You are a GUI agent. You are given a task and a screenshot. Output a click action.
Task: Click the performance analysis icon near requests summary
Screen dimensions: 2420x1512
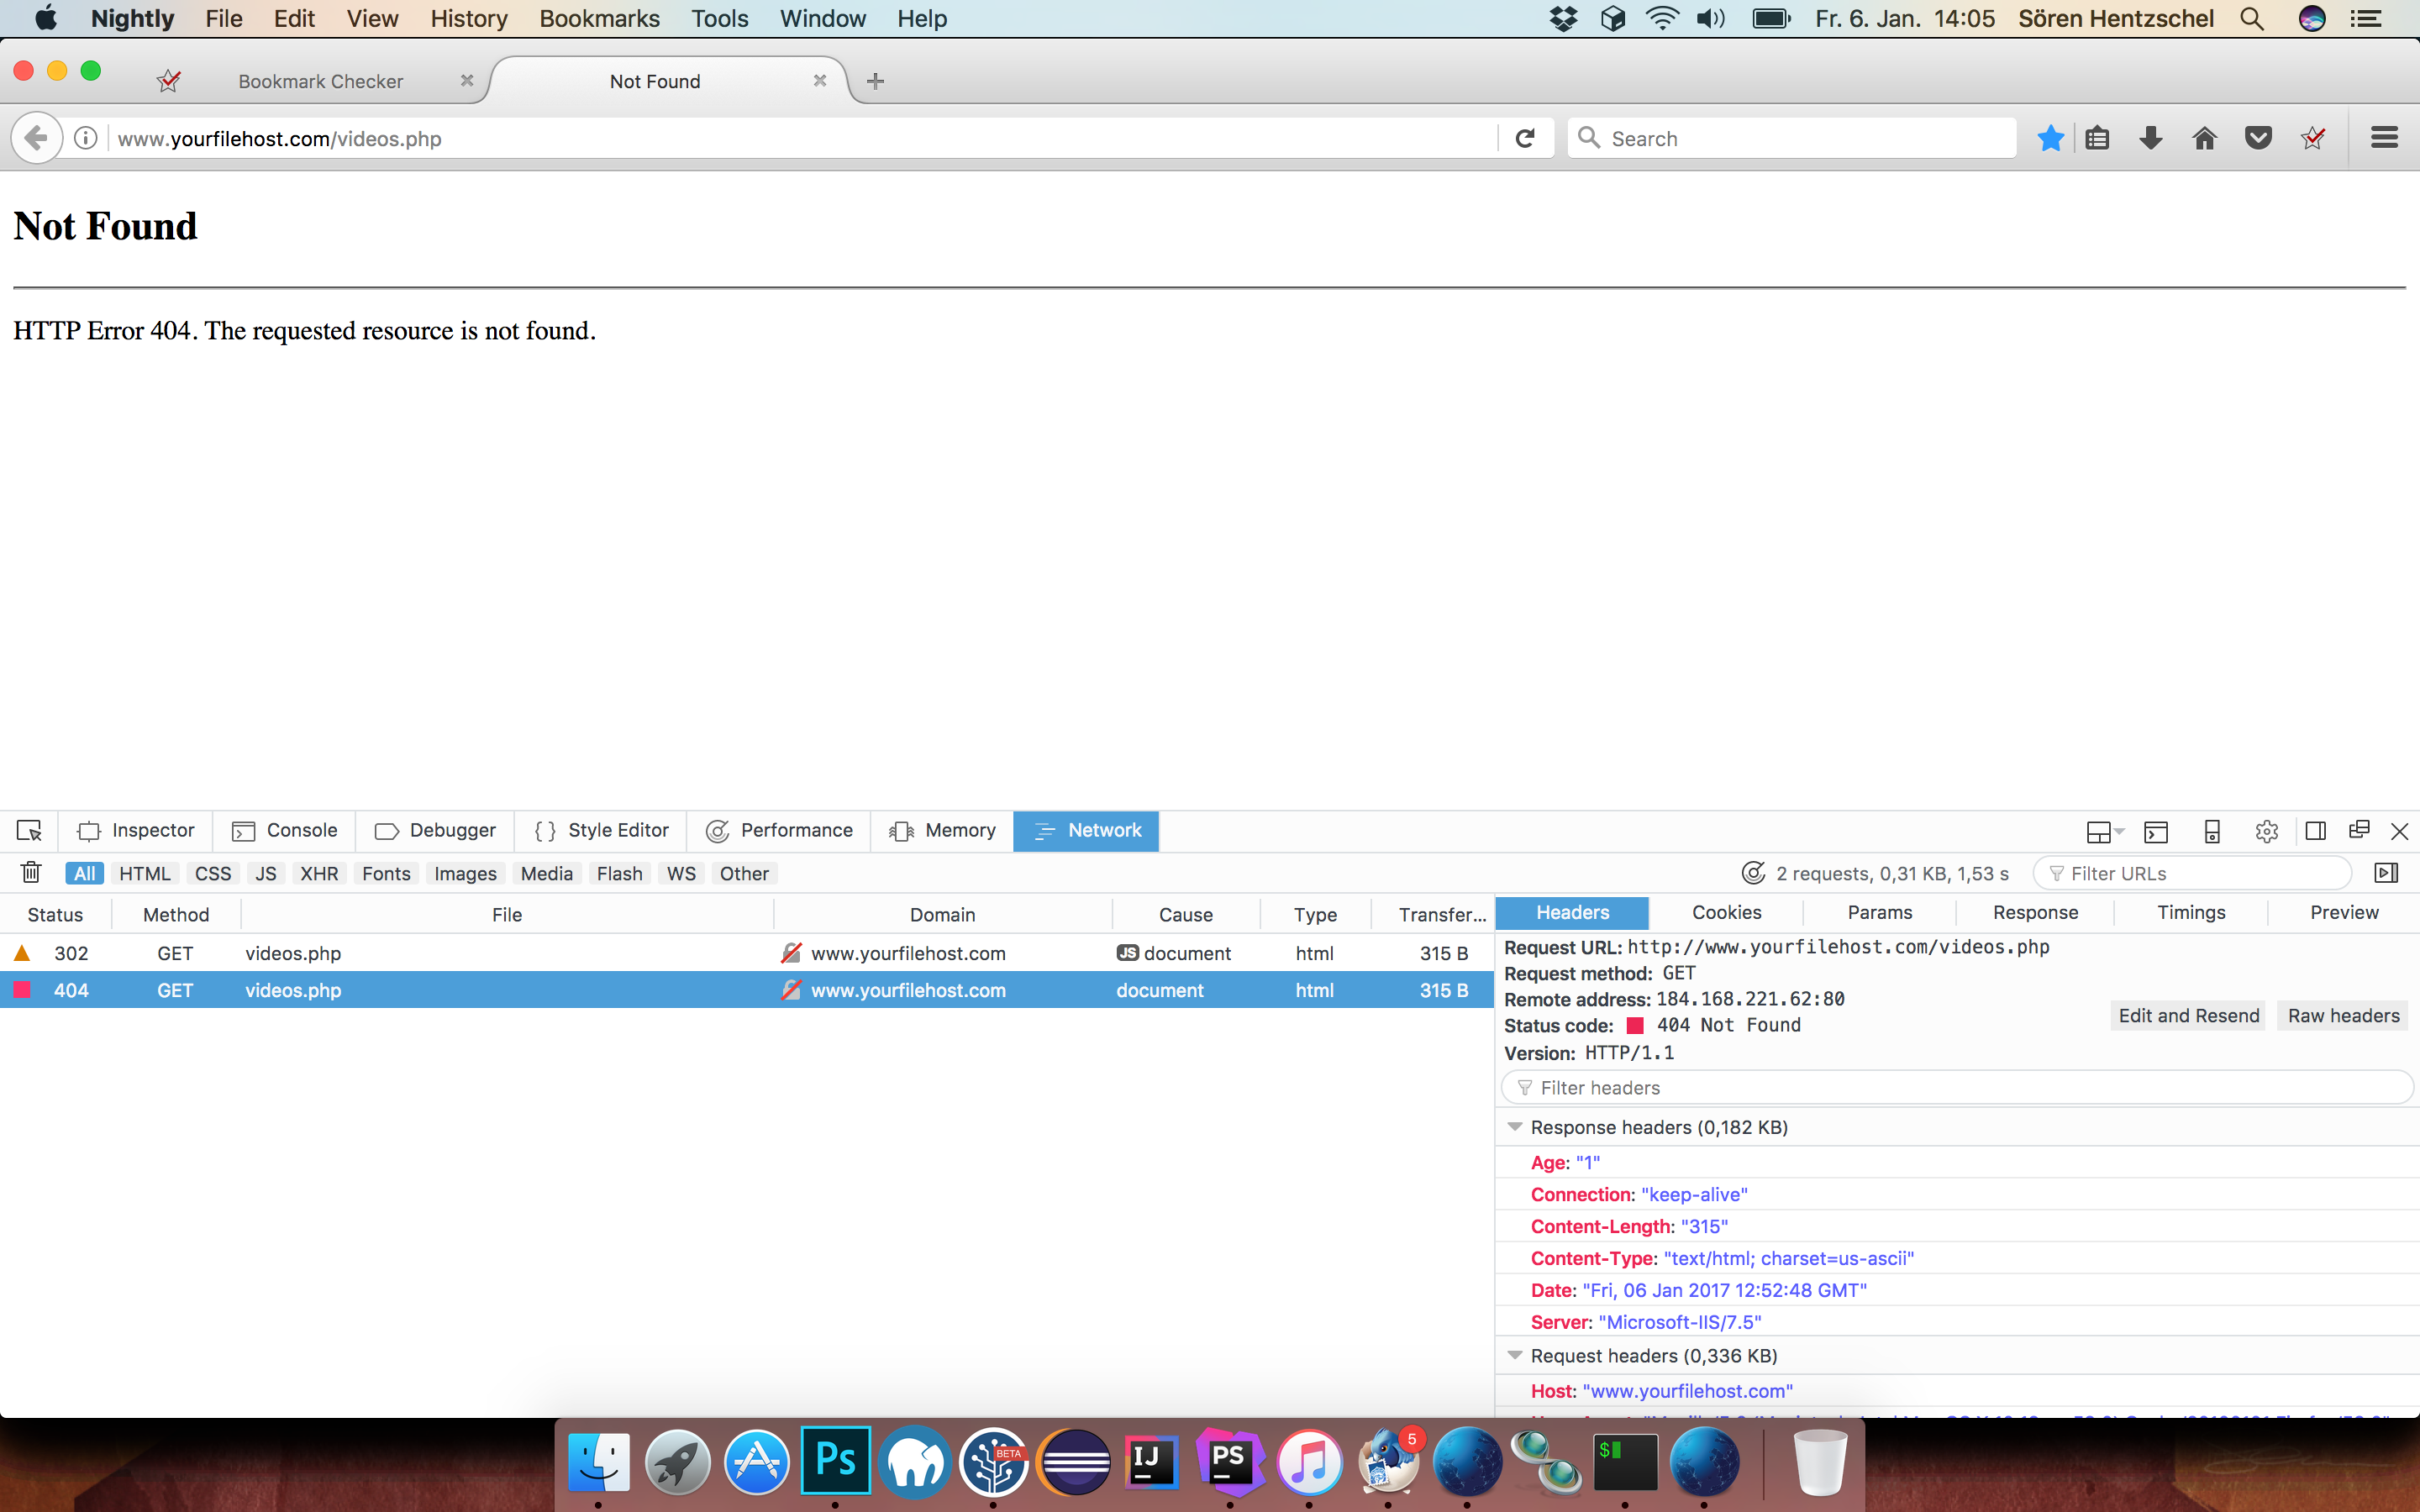pyautogui.click(x=1753, y=873)
